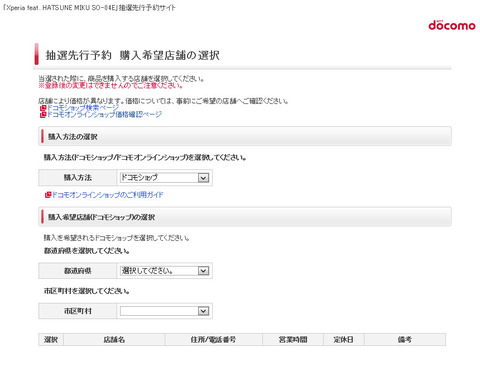Viewport: 480px width, 380px height.
Task: Click the 備考 column header
Action: [405, 340]
